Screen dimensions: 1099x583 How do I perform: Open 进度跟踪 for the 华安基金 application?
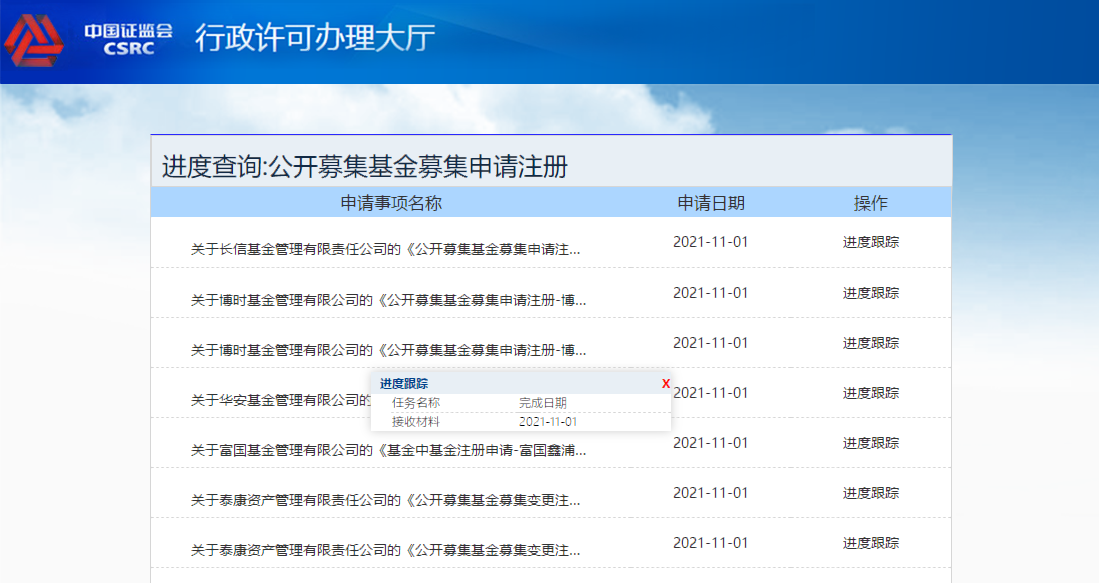[x=871, y=393]
